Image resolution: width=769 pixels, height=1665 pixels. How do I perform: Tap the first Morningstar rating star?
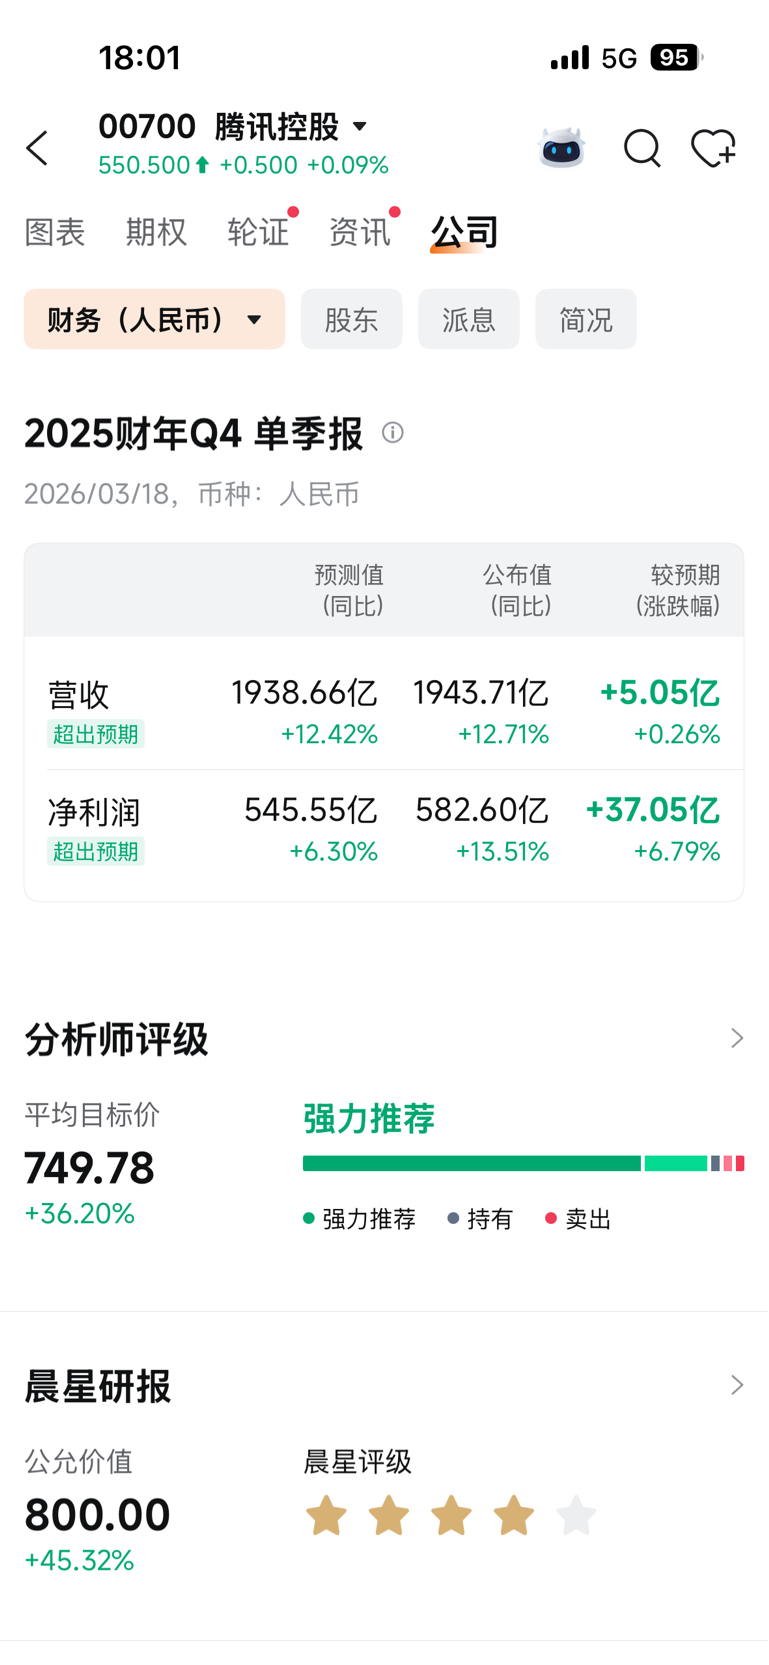pyautogui.click(x=326, y=1516)
